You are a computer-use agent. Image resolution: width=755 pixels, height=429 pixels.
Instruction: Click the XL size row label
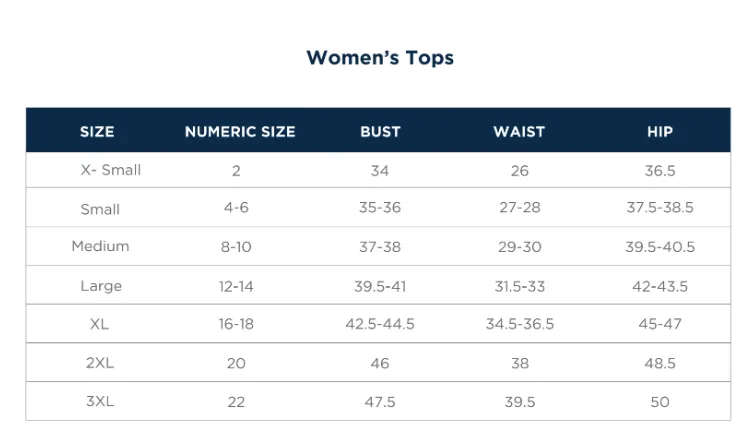pos(99,324)
